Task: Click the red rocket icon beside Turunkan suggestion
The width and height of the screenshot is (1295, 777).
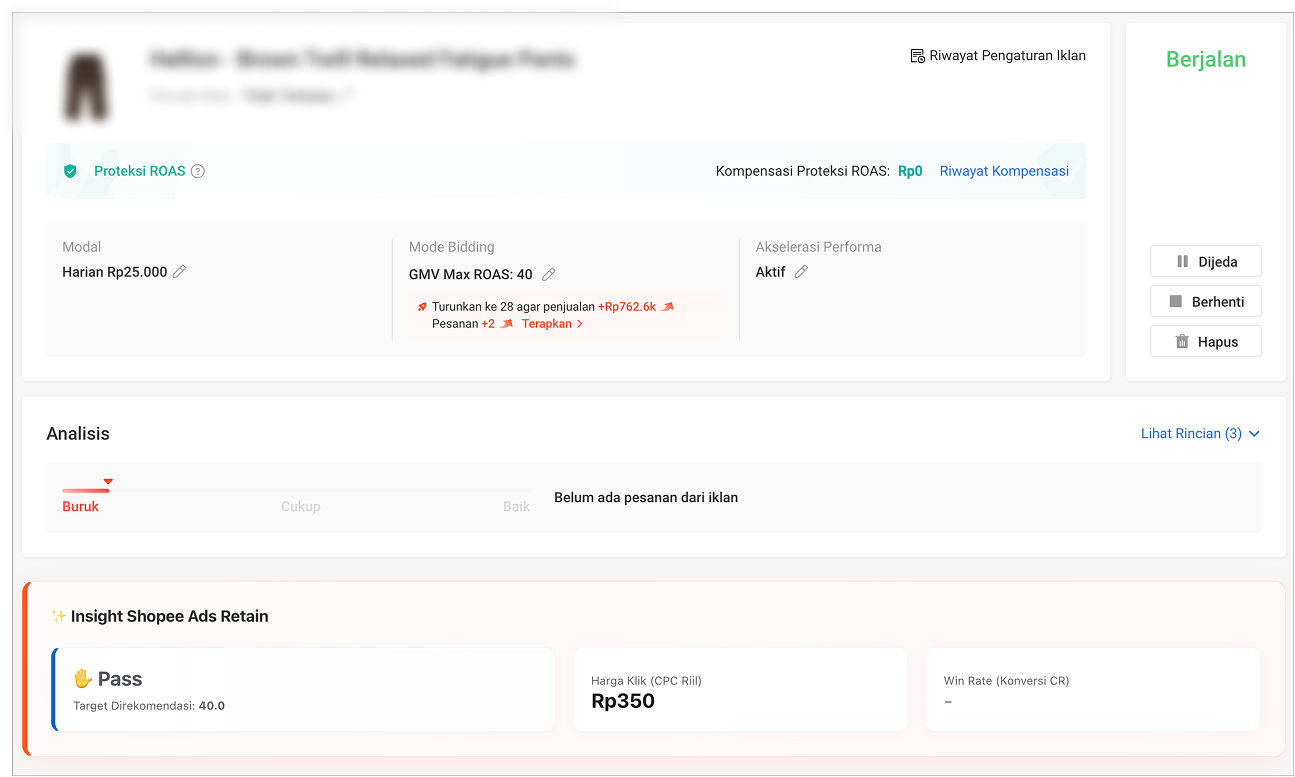Action: (x=422, y=307)
